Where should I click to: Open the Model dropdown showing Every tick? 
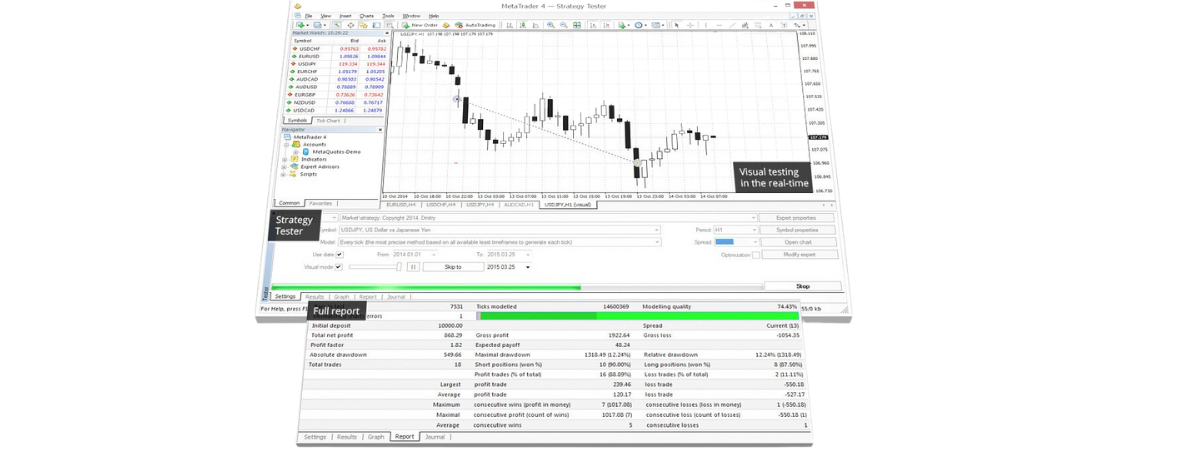(x=499, y=242)
